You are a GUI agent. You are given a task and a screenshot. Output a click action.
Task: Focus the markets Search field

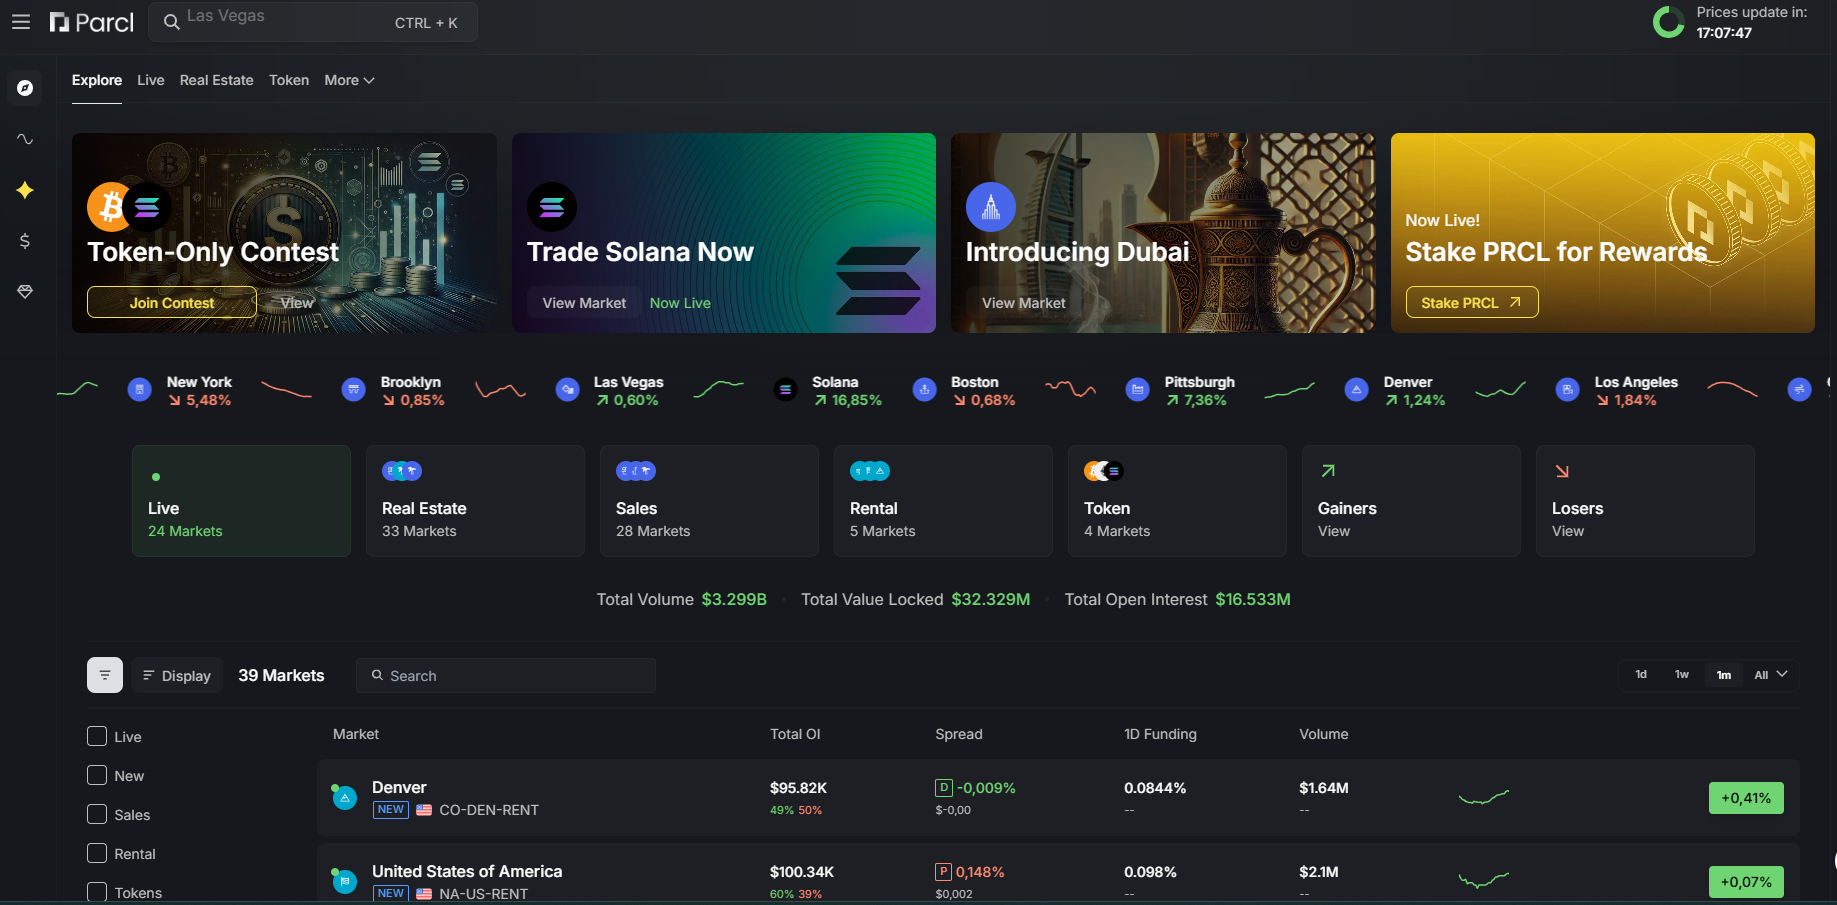(506, 676)
